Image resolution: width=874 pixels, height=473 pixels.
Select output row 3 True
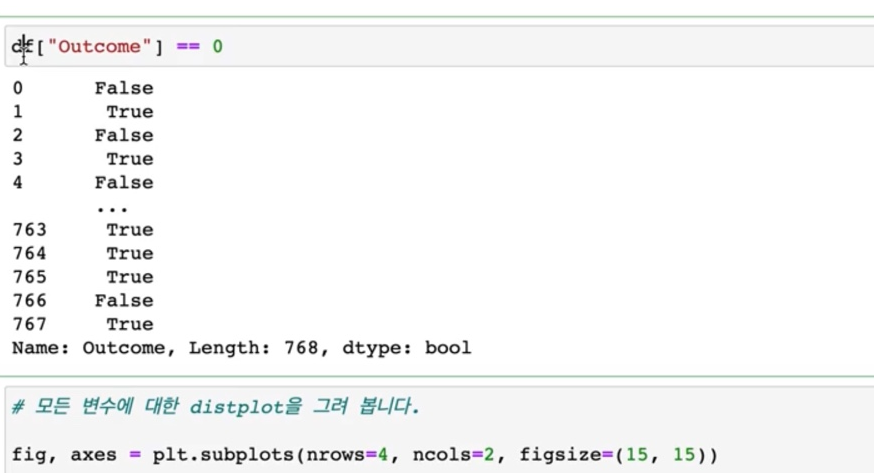[83, 159]
